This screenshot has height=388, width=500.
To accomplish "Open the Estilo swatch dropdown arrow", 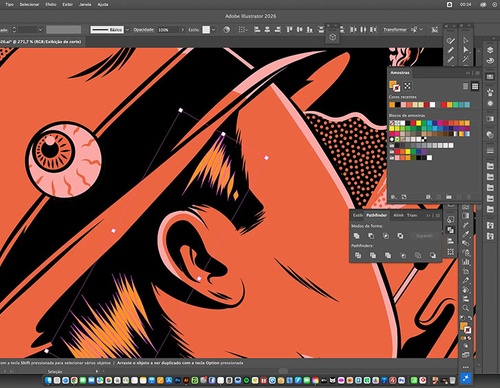I will (x=214, y=30).
